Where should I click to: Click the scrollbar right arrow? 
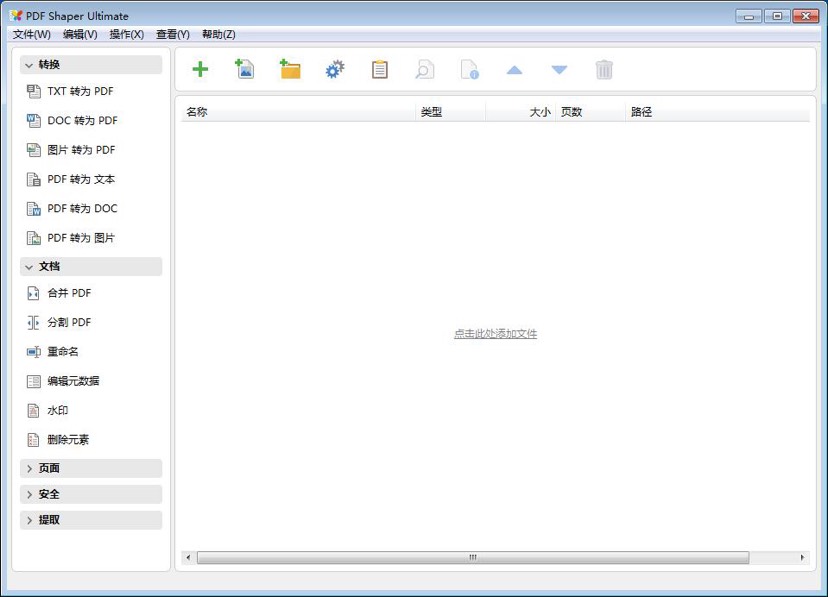coord(802,557)
